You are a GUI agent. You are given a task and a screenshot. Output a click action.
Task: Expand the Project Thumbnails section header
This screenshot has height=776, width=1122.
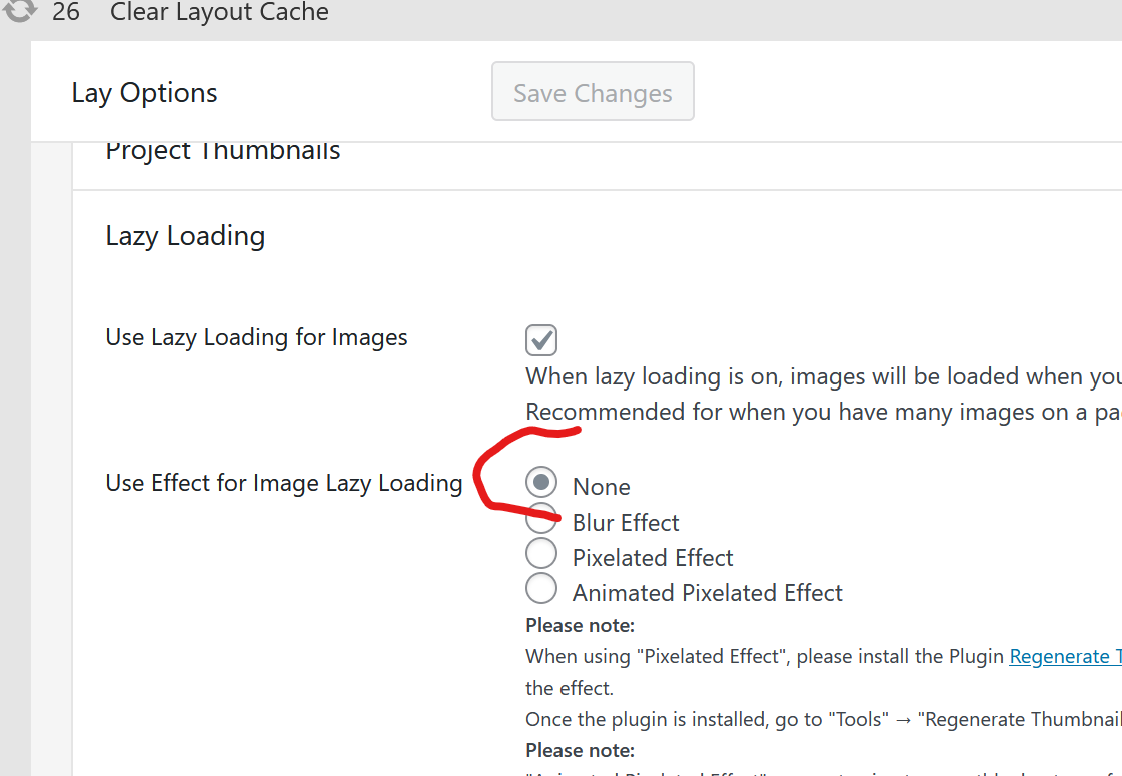click(x=223, y=152)
